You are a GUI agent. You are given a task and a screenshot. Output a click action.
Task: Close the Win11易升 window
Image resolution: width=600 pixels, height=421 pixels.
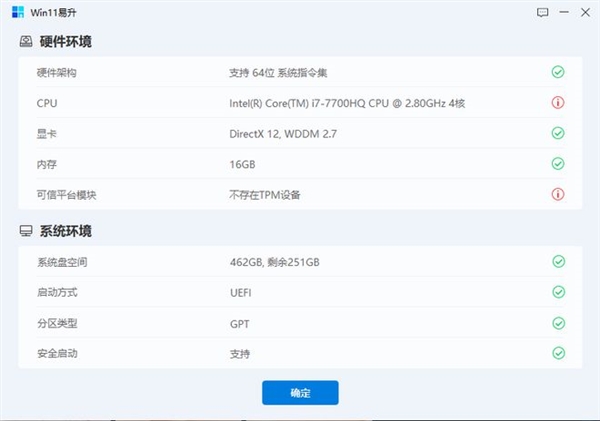585,12
